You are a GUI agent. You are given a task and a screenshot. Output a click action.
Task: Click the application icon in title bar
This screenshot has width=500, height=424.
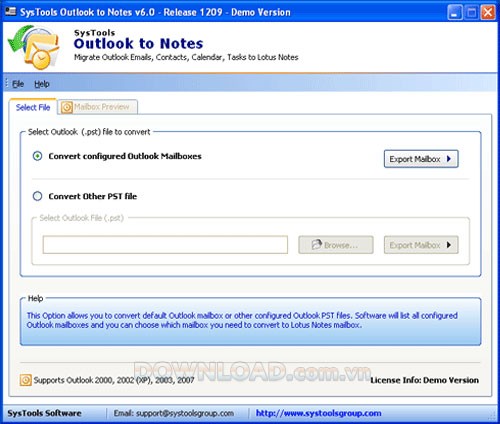10,12
